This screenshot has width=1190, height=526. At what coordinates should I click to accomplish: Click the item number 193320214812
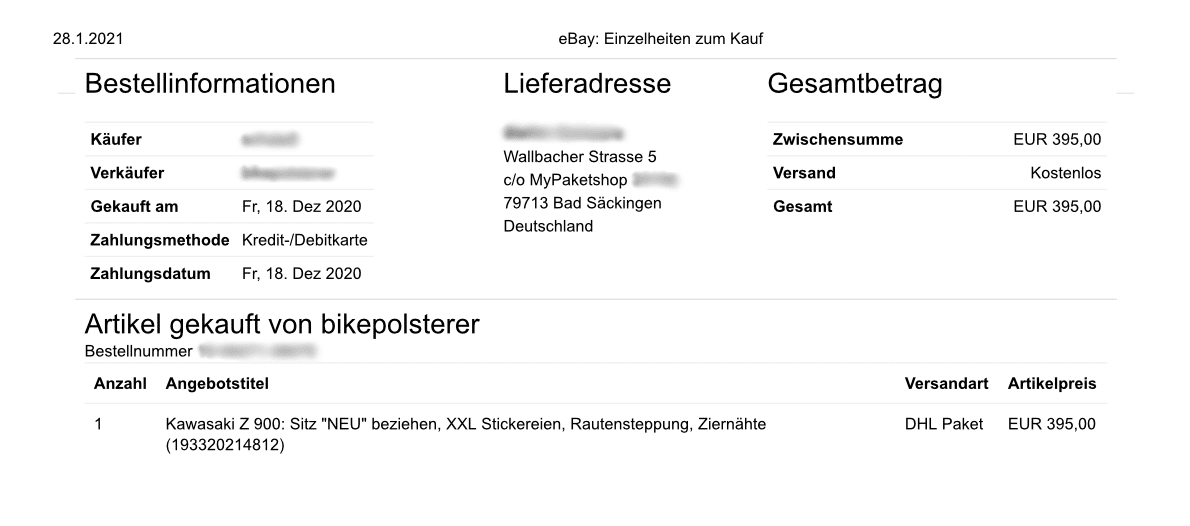tap(225, 446)
